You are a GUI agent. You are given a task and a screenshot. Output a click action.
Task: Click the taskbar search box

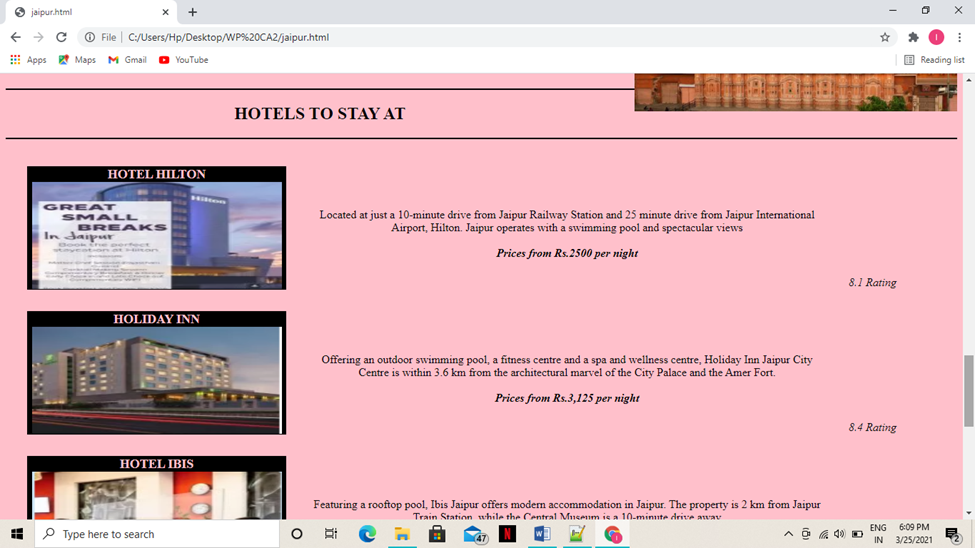coord(157,534)
